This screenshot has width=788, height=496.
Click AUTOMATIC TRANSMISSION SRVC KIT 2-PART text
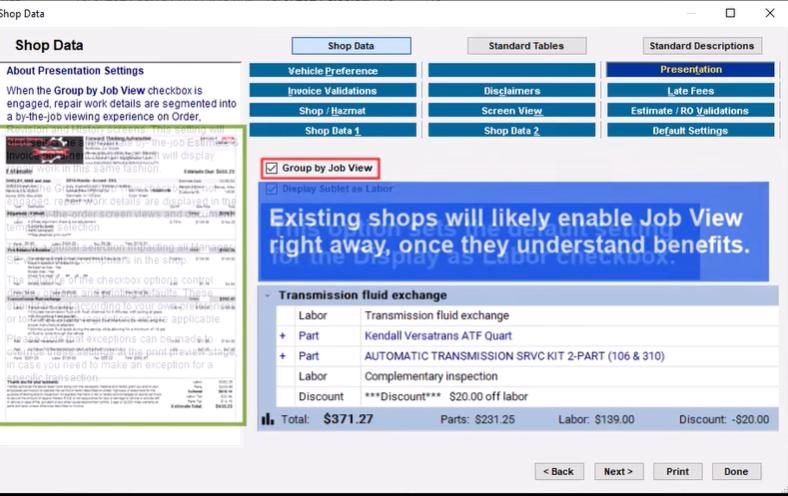[514, 356]
